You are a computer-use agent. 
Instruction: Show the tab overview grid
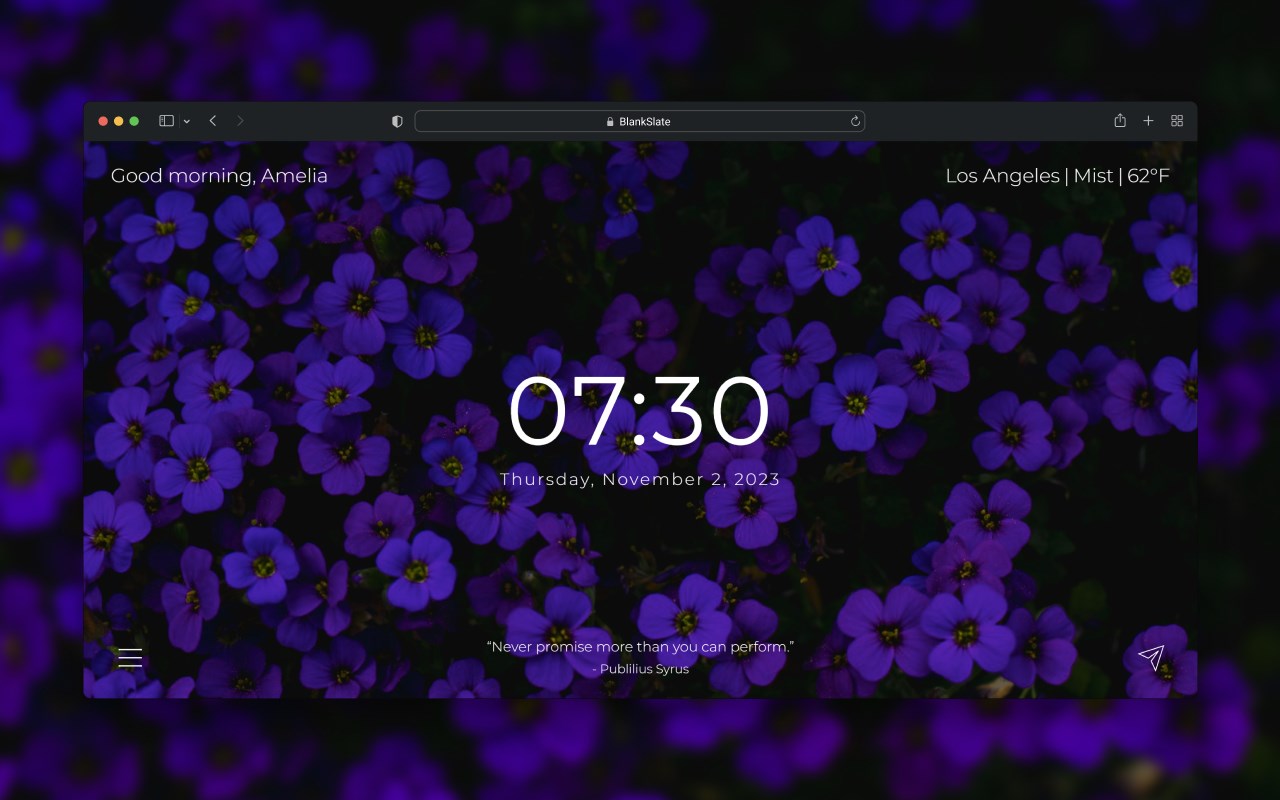point(1177,121)
